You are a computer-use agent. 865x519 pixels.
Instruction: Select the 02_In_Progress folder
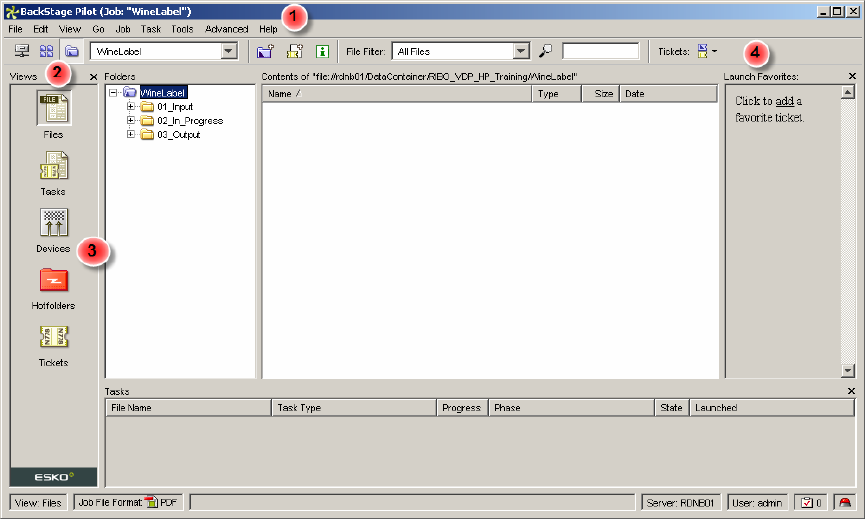pyautogui.click(x=190, y=121)
